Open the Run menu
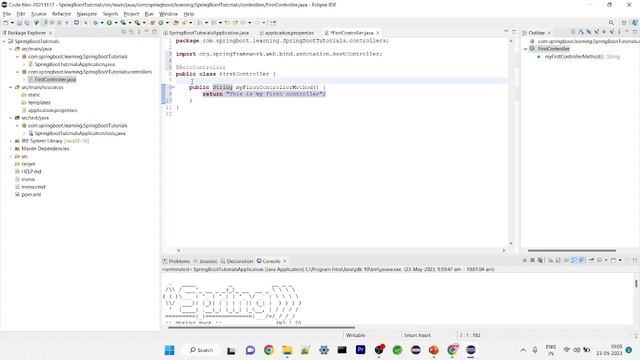Viewport: 640px width, 360px height. click(149, 14)
